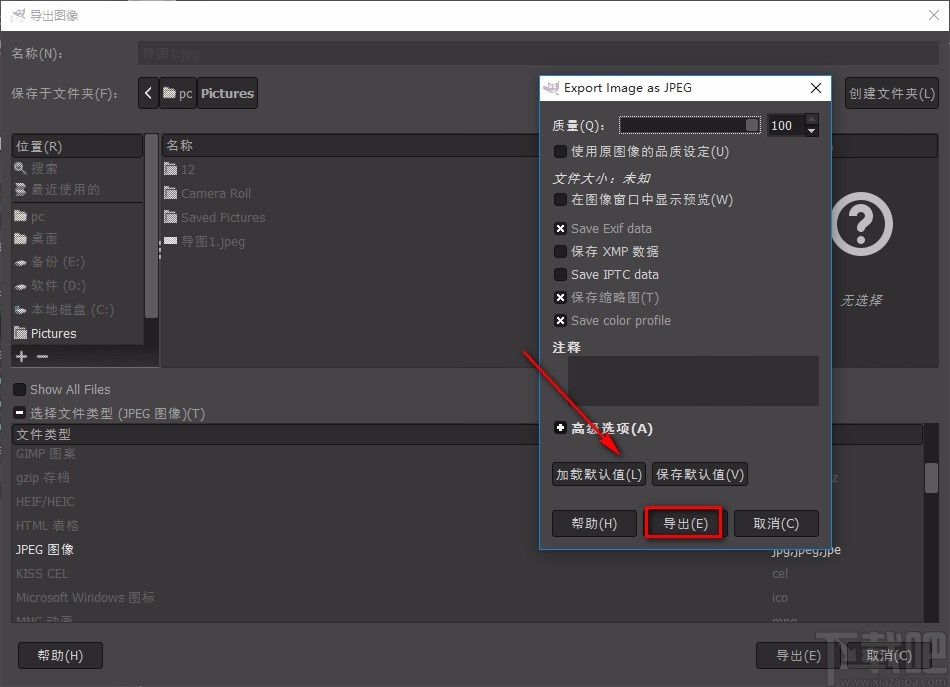Click the 文件类型 column header
The image size is (950, 687).
click(x=276, y=434)
